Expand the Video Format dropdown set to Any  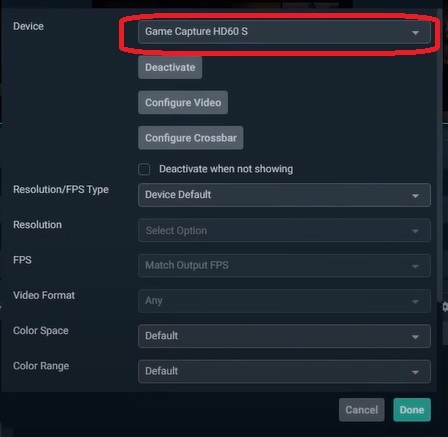[x=284, y=301]
